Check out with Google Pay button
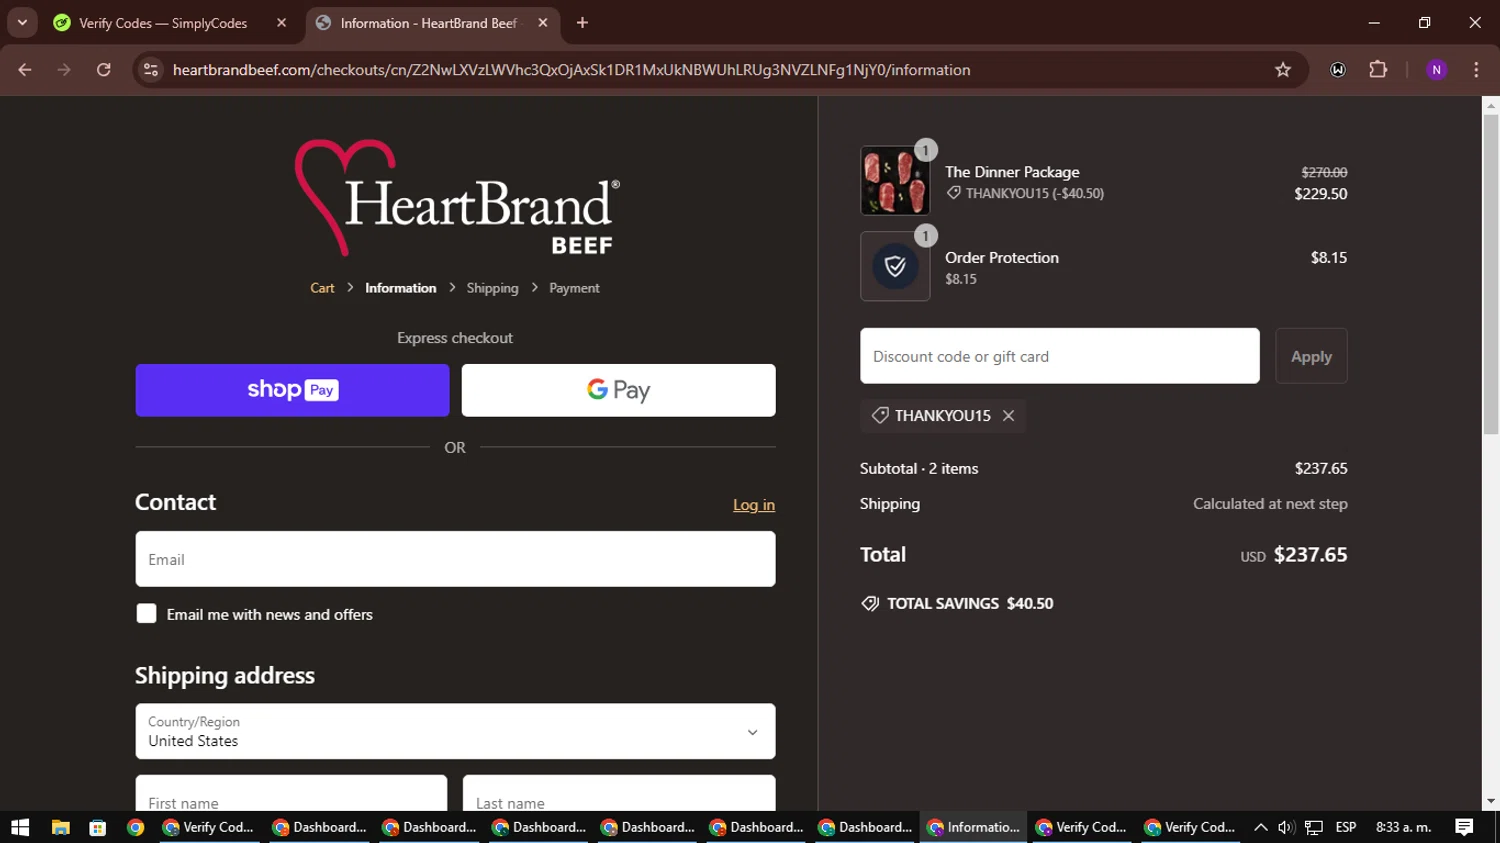This screenshot has height=843, width=1500. pos(618,390)
